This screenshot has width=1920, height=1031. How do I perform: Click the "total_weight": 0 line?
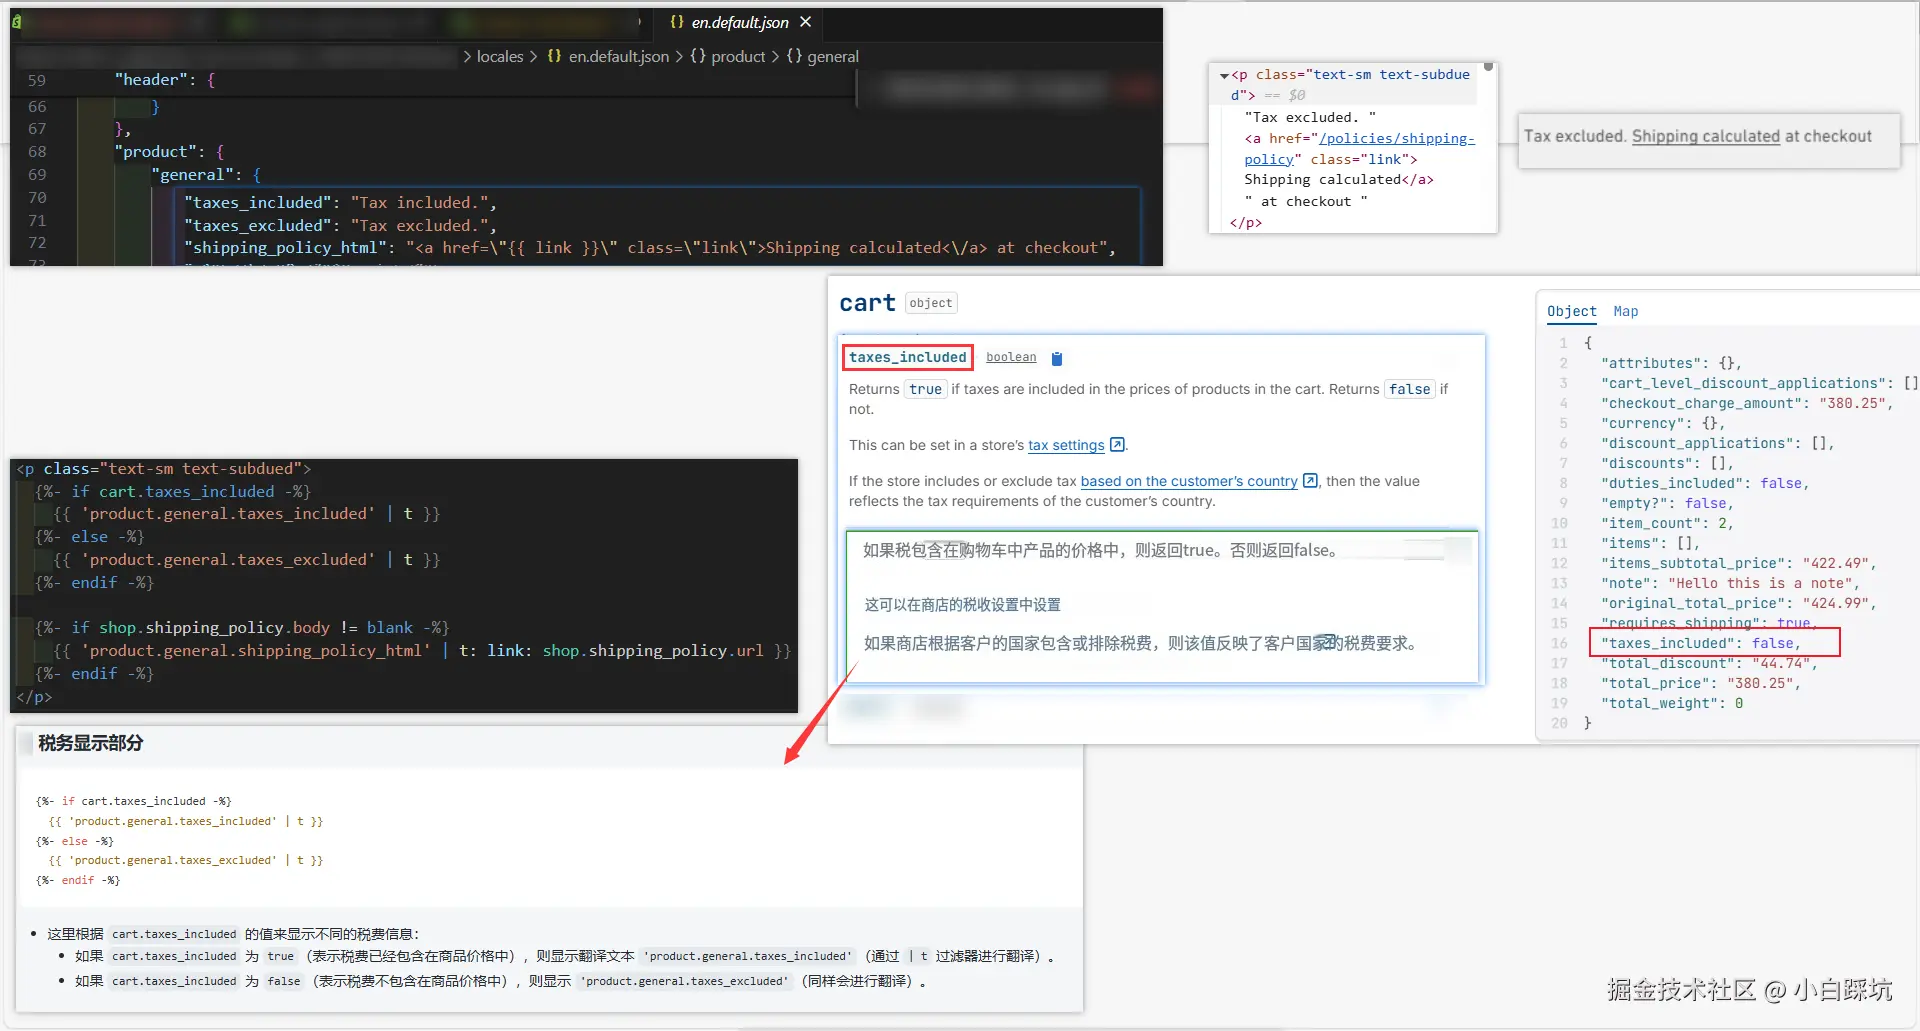(1672, 703)
